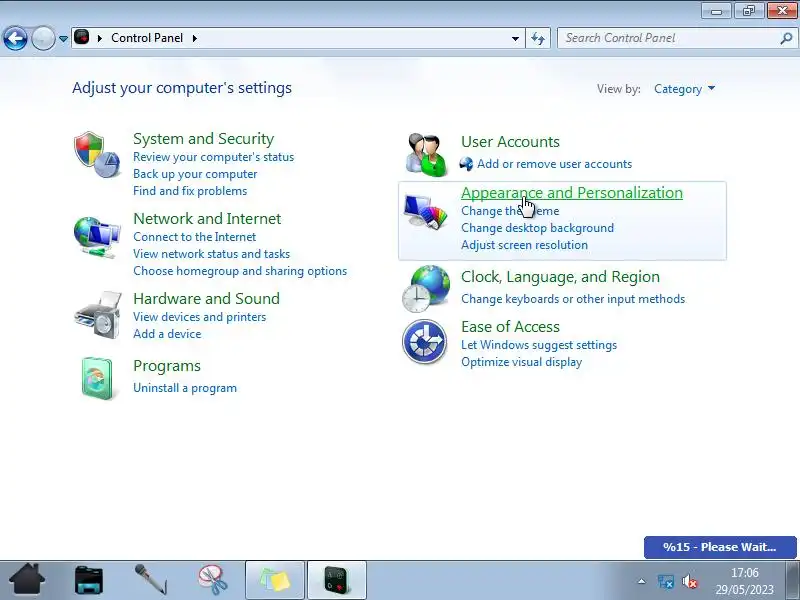Expand the address bar history dropdown
This screenshot has height=600, width=800.
tap(515, 38)
